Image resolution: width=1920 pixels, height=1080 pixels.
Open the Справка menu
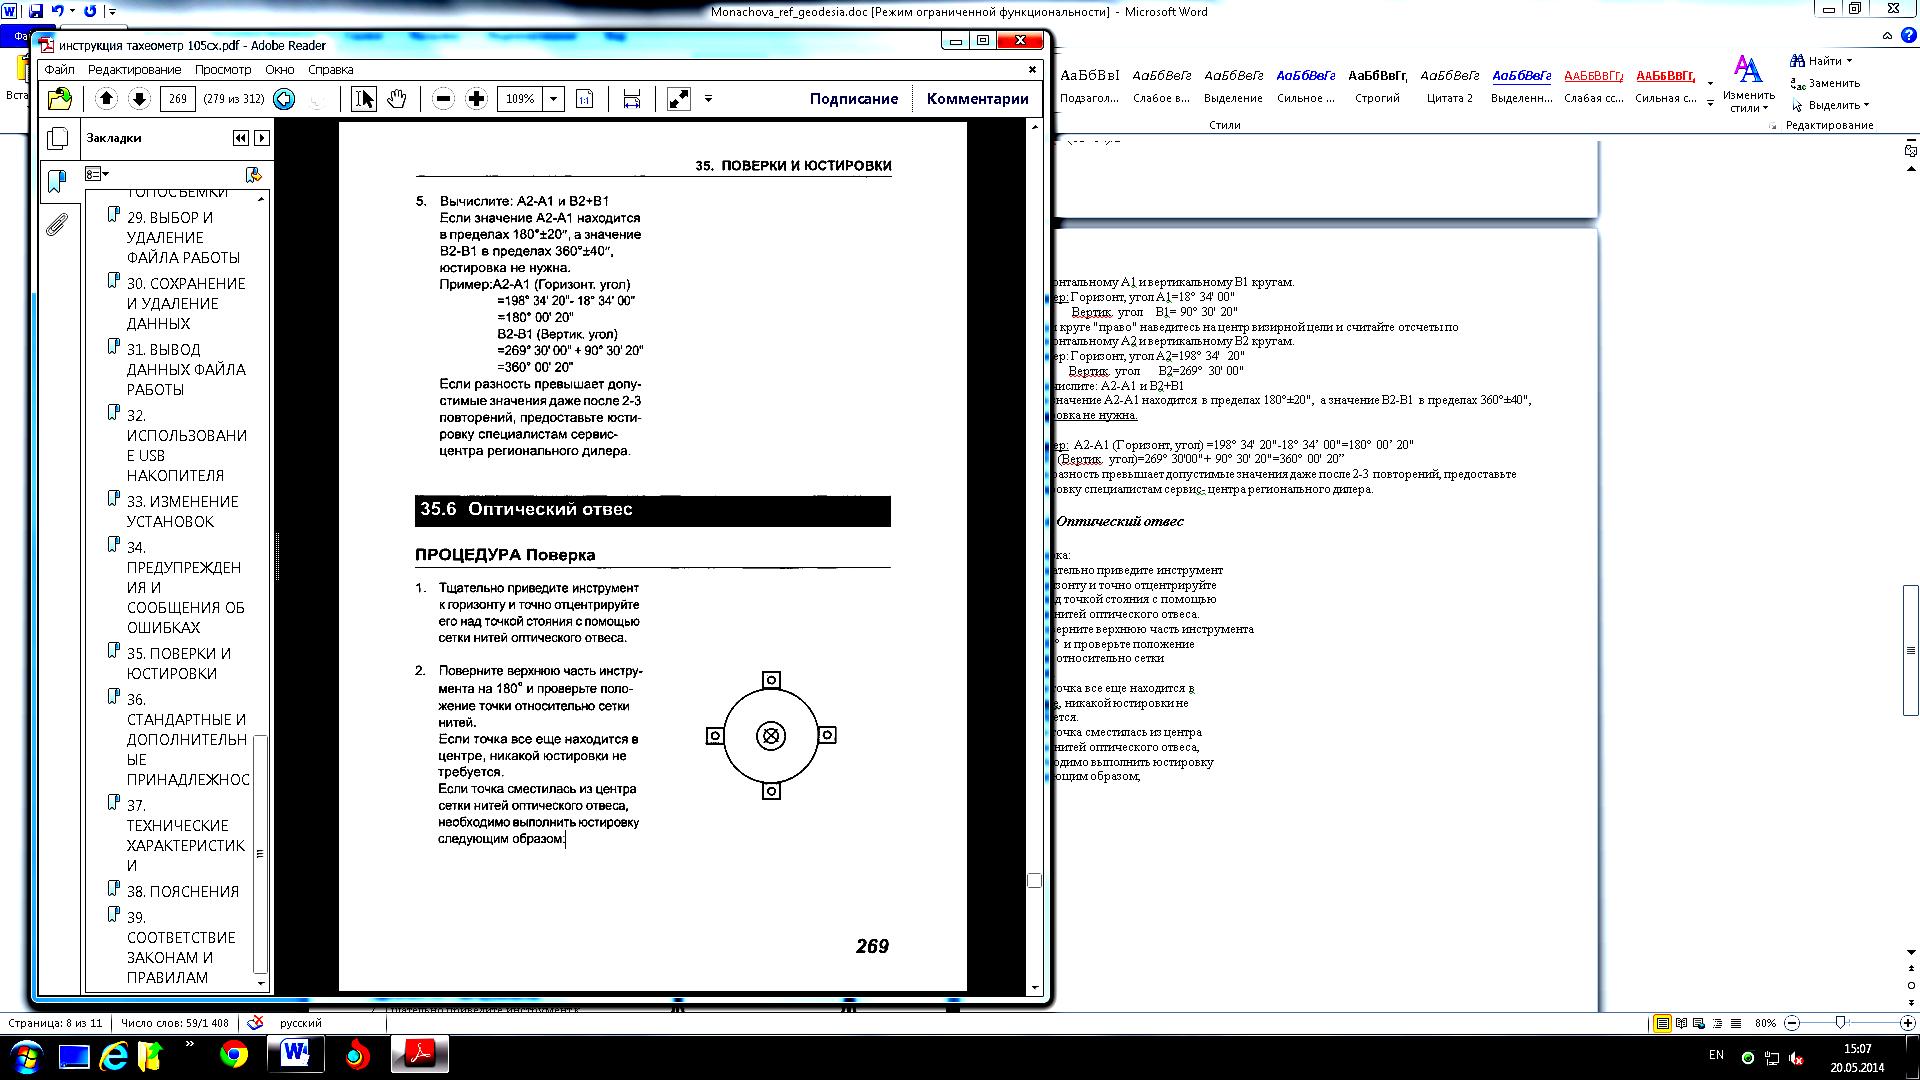pos(331,70)
